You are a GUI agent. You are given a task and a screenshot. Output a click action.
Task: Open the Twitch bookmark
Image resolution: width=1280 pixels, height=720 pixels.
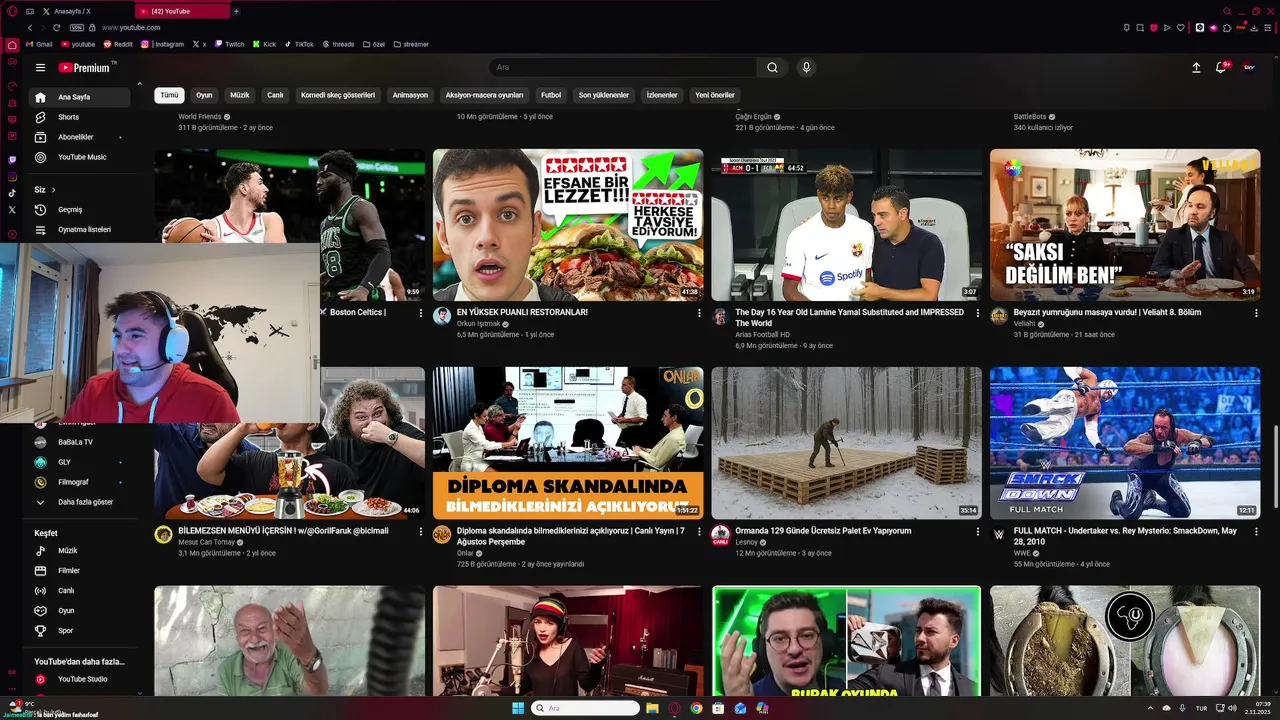tap(230, 44)
